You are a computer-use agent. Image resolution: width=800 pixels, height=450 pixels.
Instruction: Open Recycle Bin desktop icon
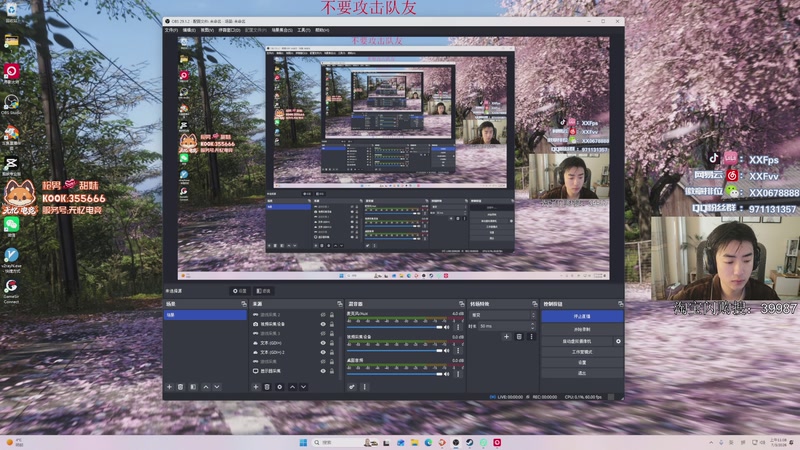click(x=11, y=11)
